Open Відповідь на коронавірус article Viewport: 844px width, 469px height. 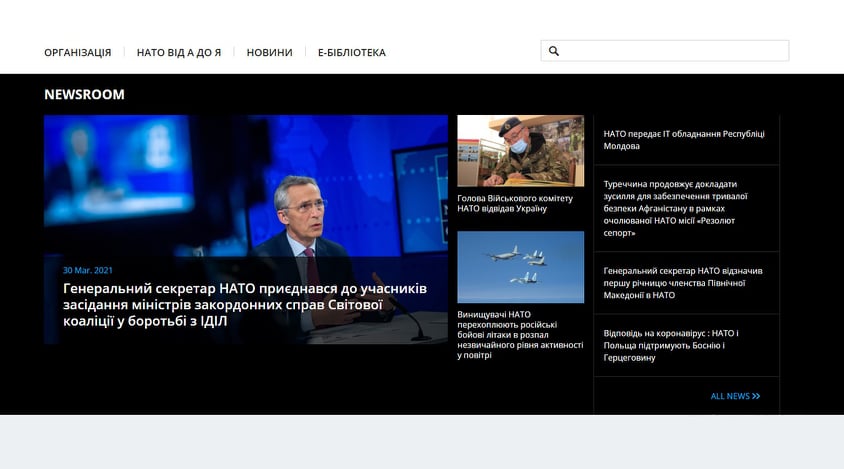click(671, 345)
